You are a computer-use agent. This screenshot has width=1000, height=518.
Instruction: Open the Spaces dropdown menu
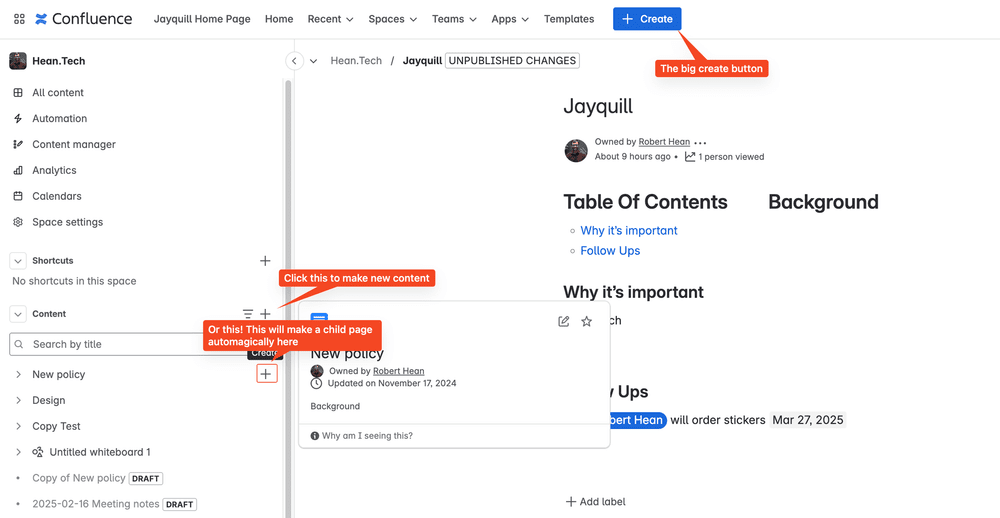(x=393, y=19)
